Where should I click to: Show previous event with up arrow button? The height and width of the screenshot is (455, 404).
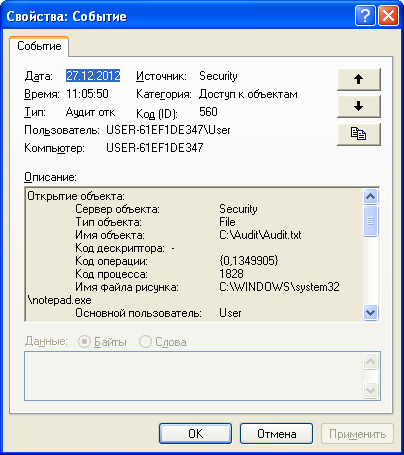359,79
